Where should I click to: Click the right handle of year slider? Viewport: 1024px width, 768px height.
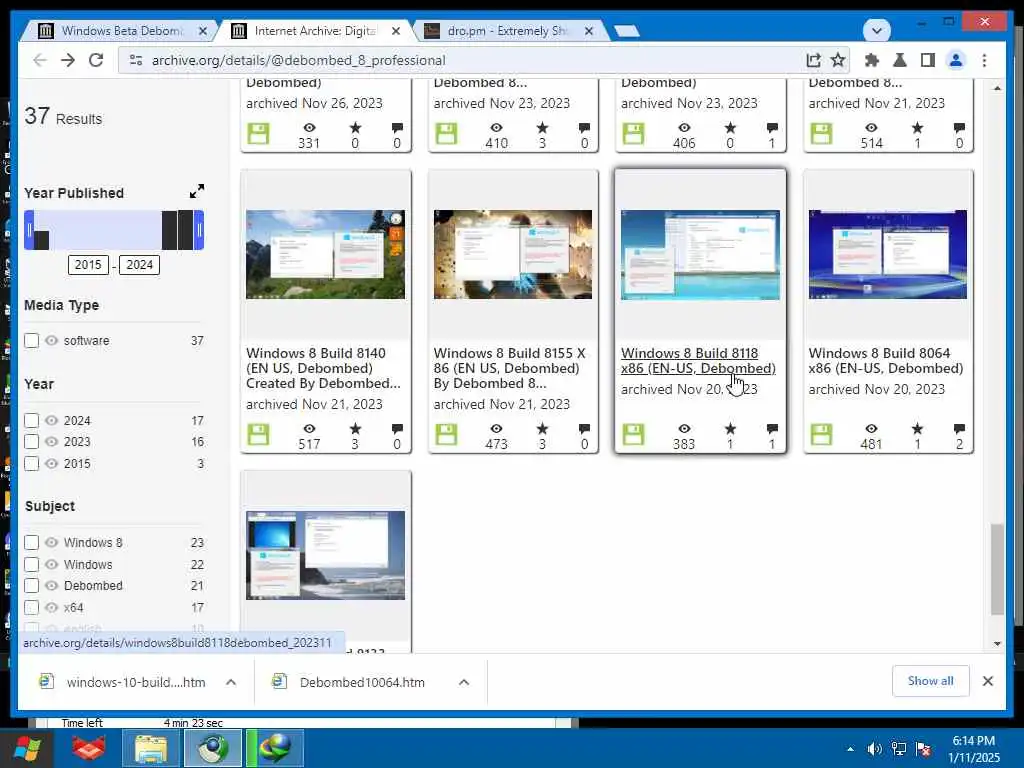tap(199, 230)
